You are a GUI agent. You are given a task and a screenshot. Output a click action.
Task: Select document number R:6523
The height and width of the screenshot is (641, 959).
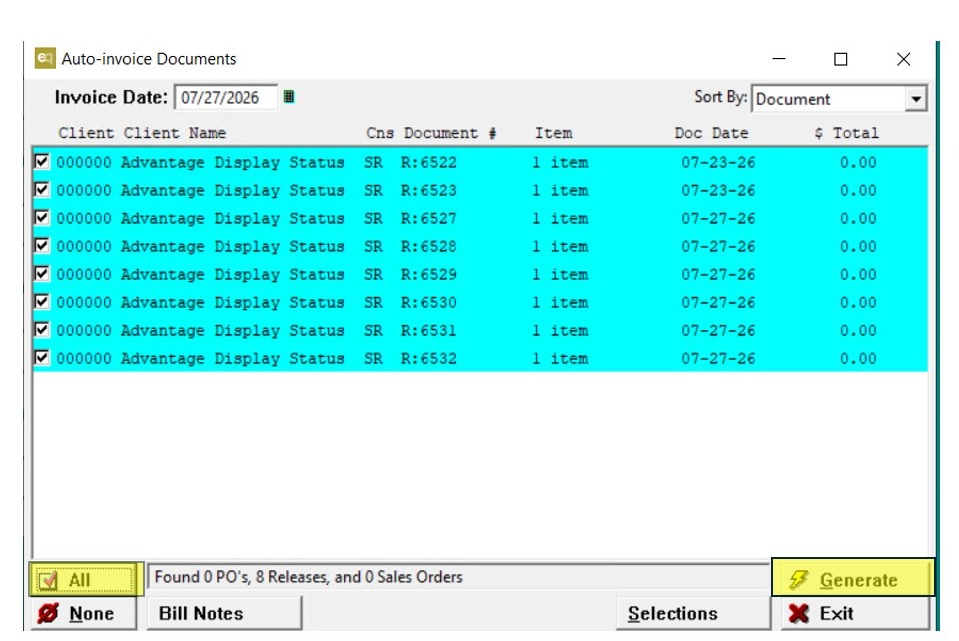click(x=429, y=190)
